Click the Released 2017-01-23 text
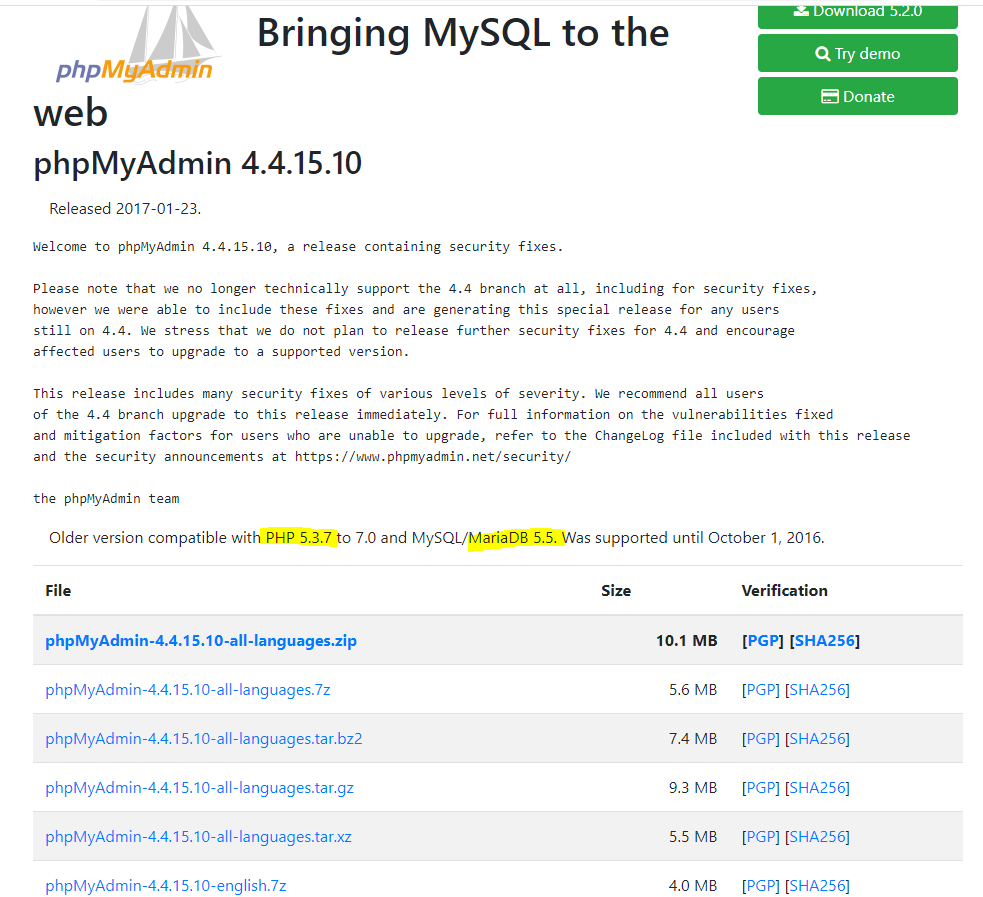983x897 pixels. tap(125, 209)
